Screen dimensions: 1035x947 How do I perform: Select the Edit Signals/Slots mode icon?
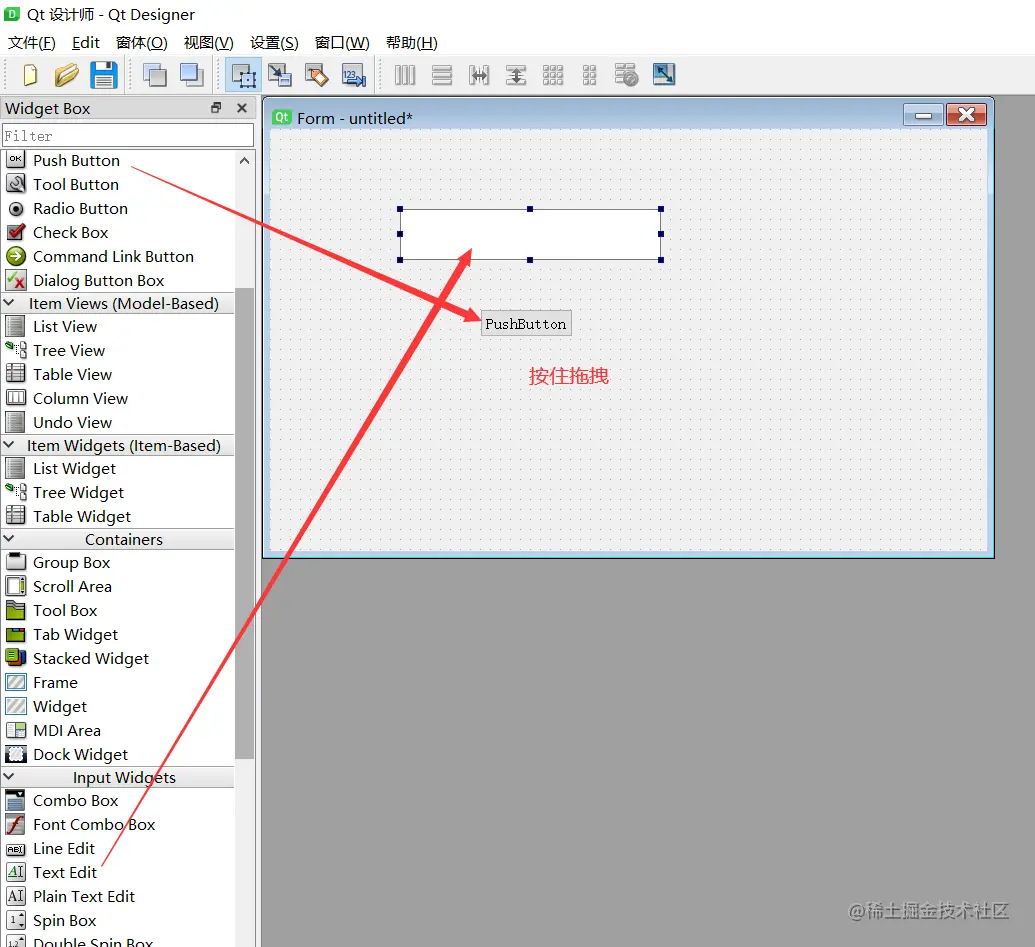click(280, 75)
